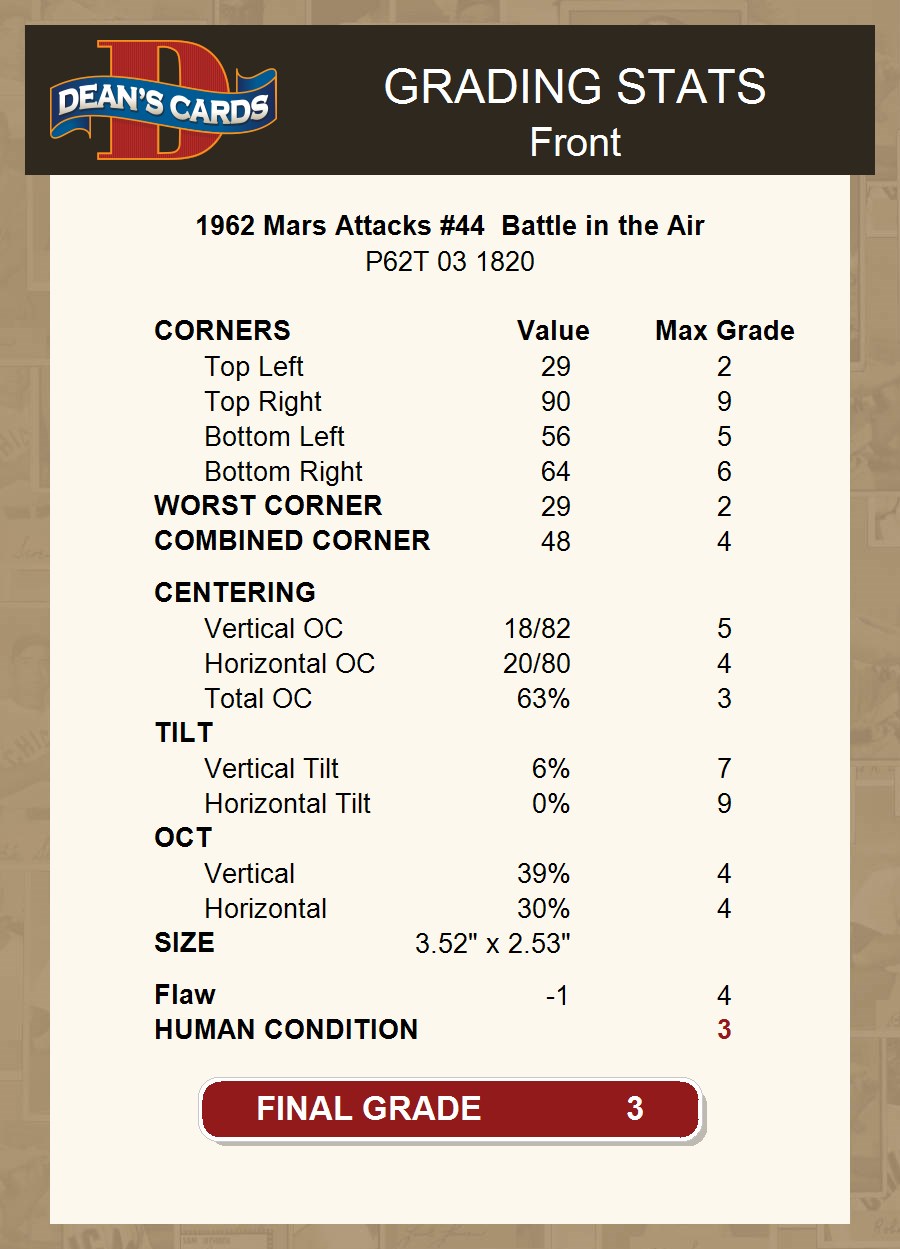
Task: Click the Bottom Left corner label
Action: coord(274,437)
